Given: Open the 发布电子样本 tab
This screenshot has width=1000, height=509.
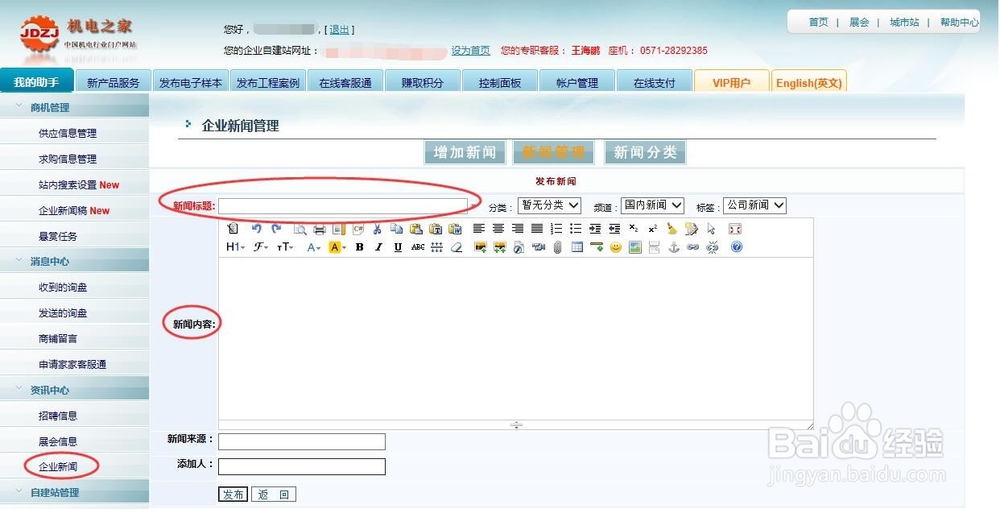Looking at the screenshot, I should coord(191,82).
